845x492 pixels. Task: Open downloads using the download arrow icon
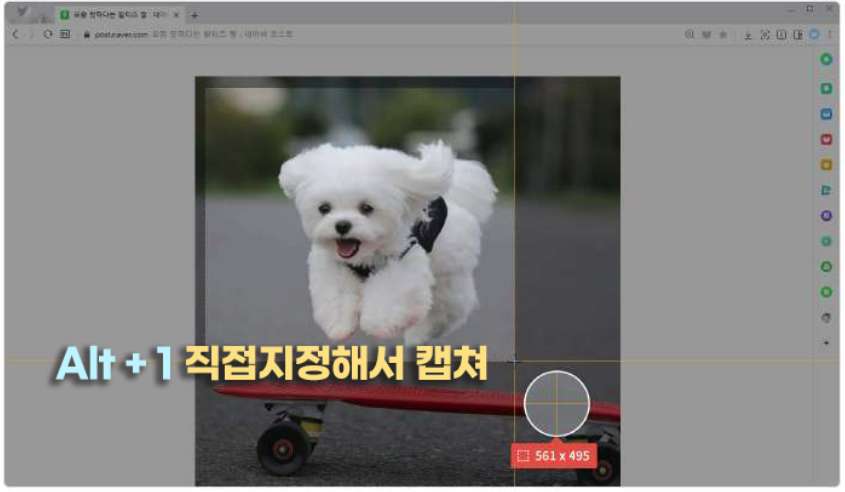click(x=748, y=36)
